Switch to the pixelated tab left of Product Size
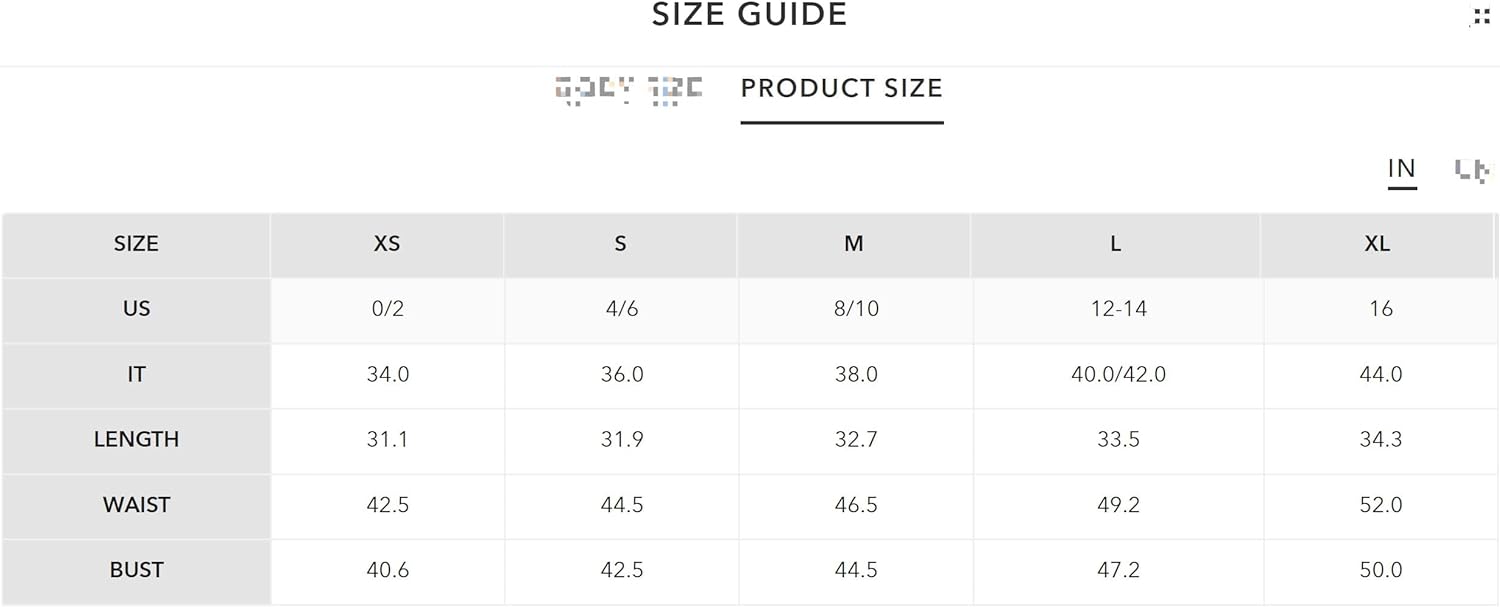Image resolution: width=1500 pixels, height=607 pixels. [629, 90]
